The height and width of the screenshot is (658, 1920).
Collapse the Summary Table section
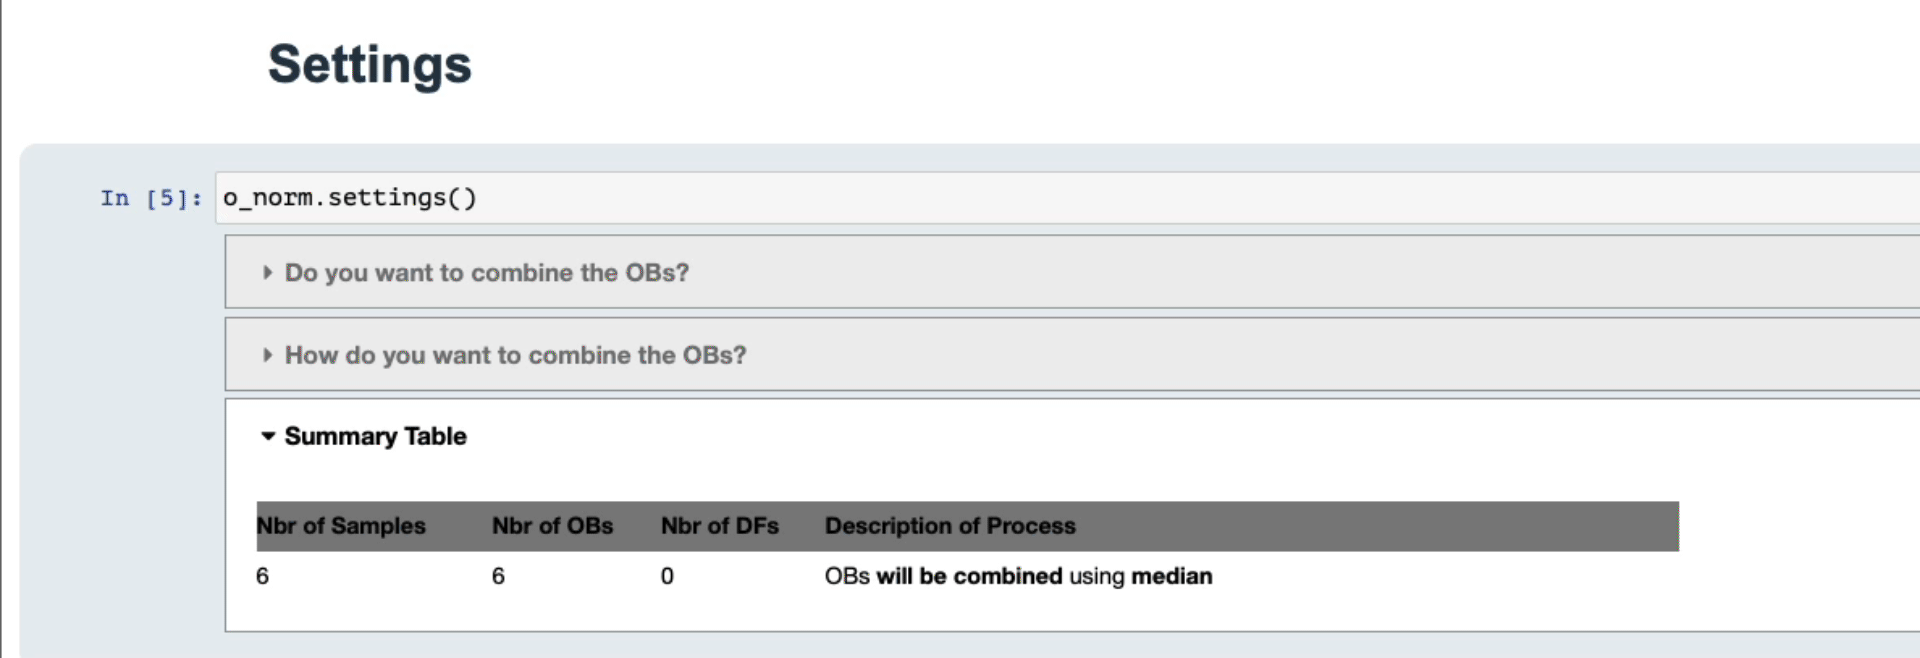pos(375,436)
